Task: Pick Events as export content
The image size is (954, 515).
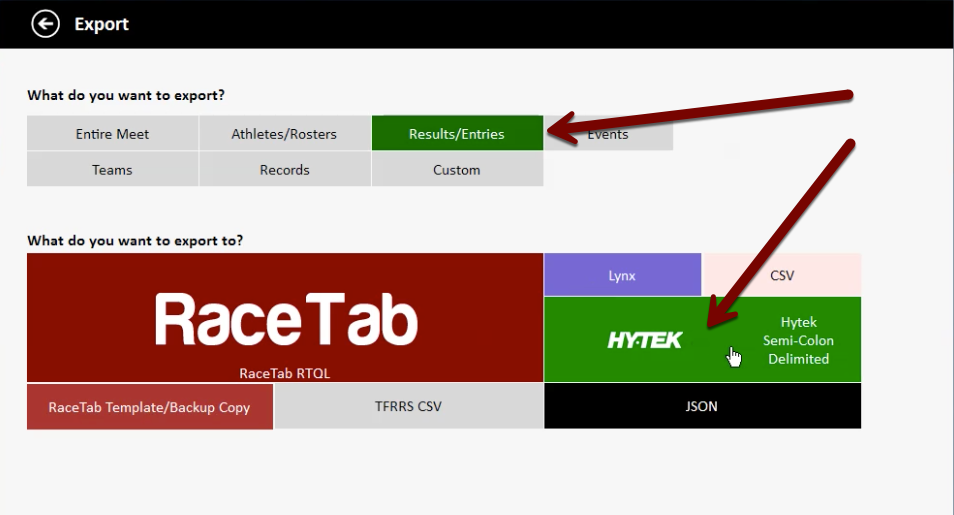Action: tap(608, 133)
